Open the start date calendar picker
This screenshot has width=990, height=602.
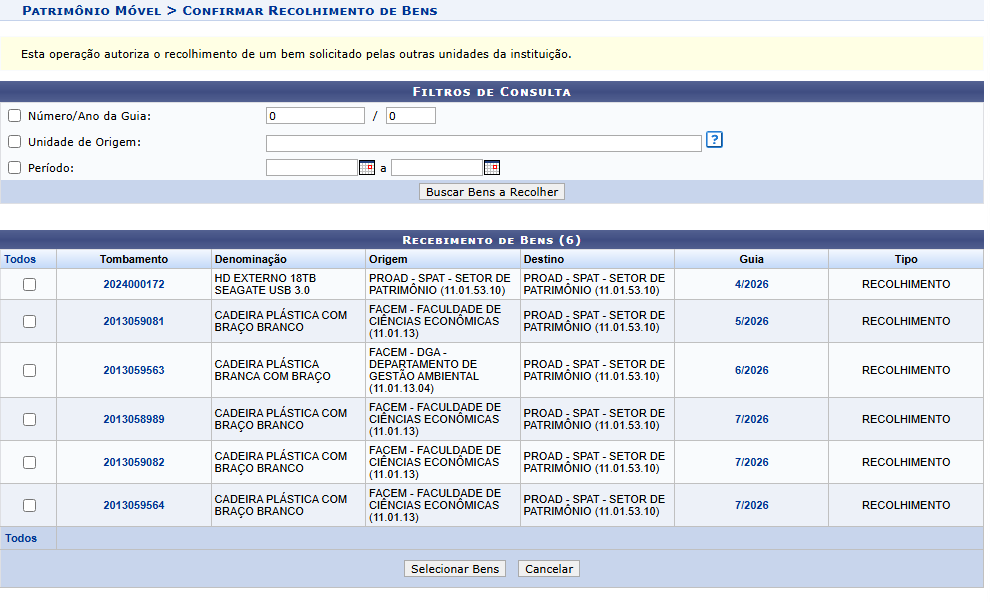[x=367, y=168]
